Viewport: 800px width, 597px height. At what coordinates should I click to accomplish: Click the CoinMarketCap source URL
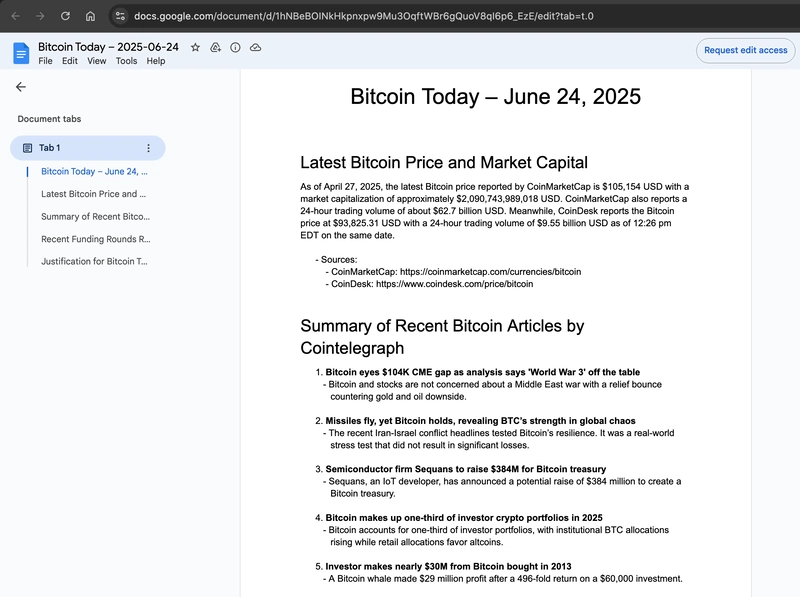click(x=490, y=272)
